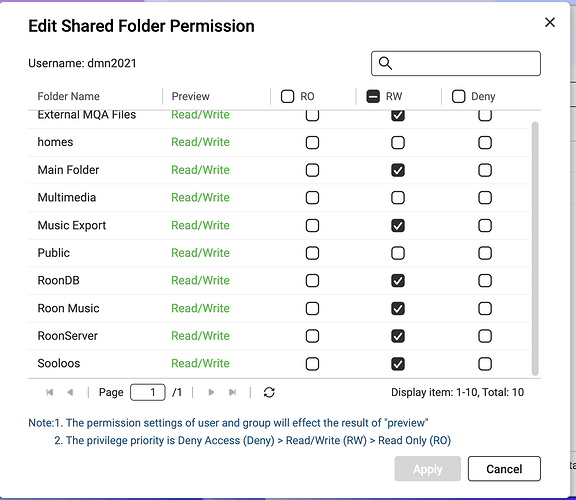Screen dimensions: 576x500
Task: Click Read/Write preview for Sooloos
Action: click(200, 363)
